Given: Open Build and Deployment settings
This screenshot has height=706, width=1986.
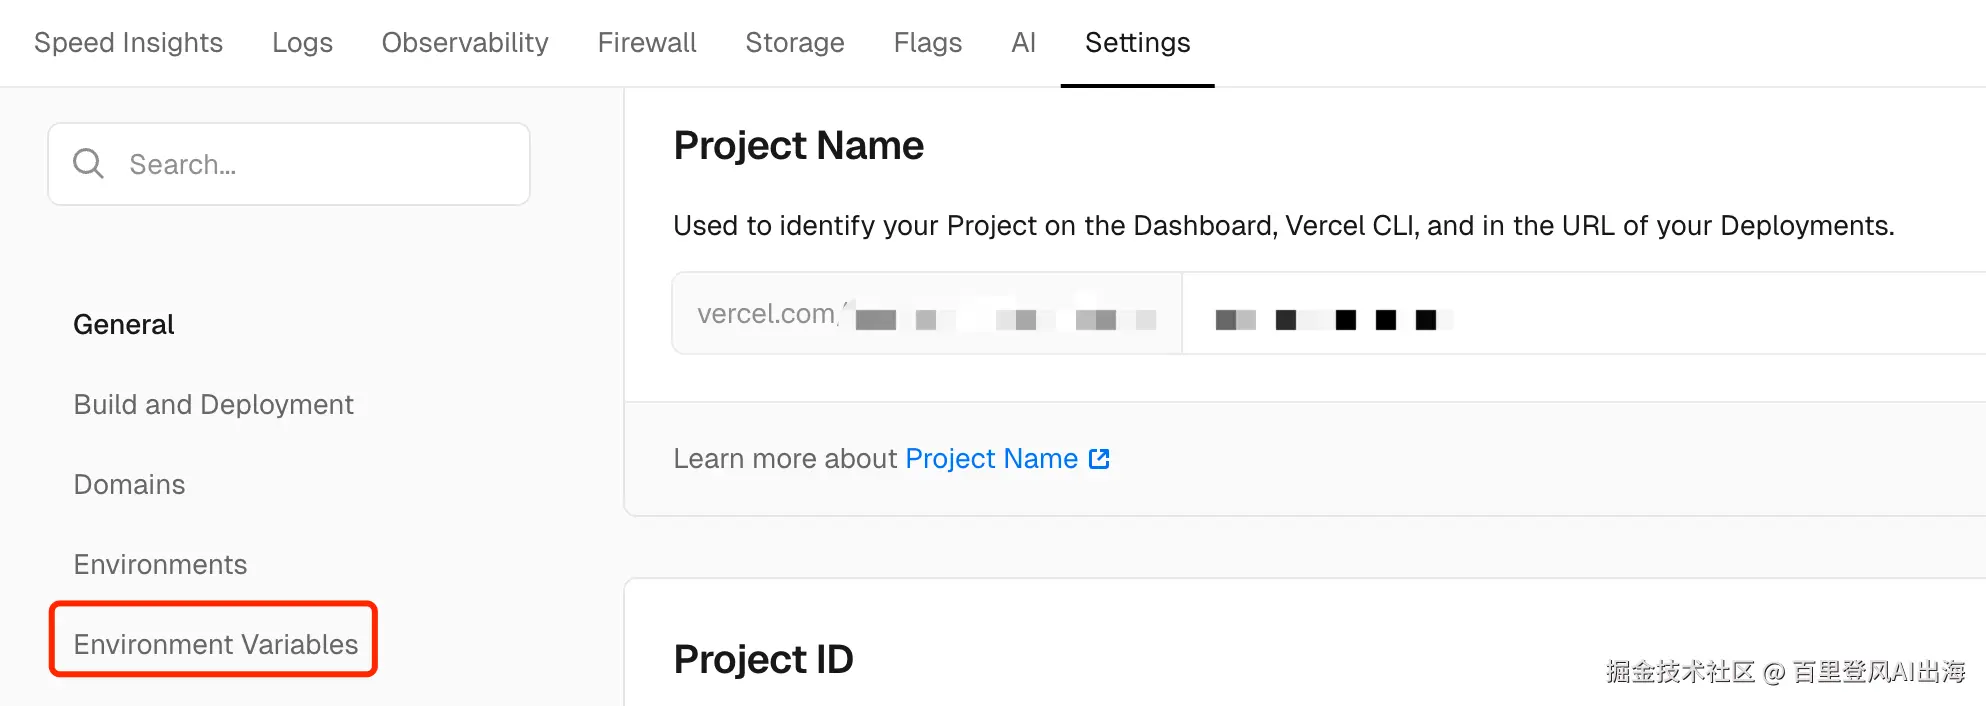Looking at the screenshot, I should pos(213,405).
